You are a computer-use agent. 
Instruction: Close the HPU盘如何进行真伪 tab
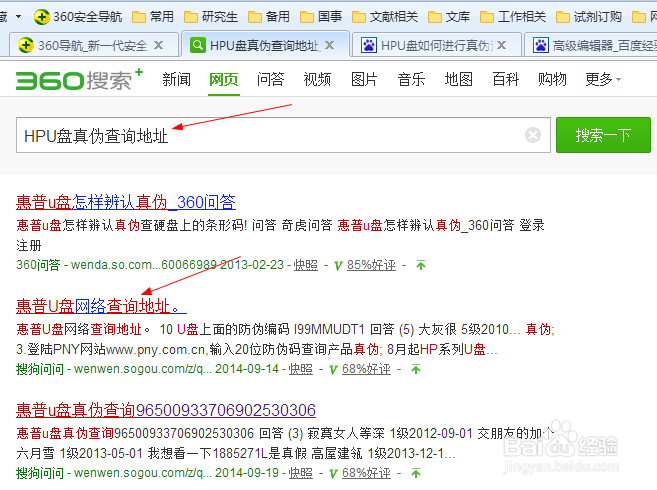502,45
